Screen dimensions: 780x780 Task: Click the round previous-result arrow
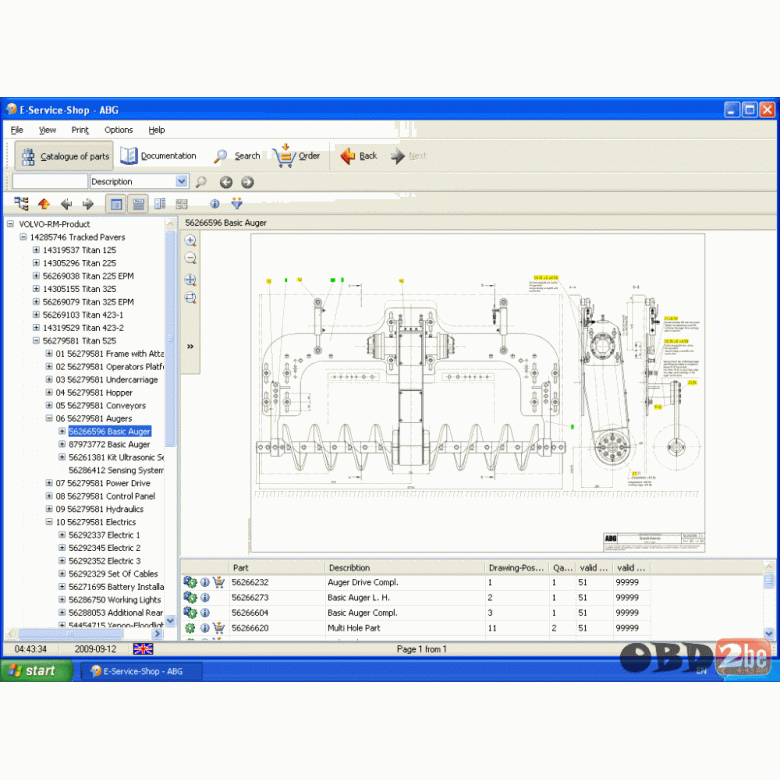pos(226,182)
